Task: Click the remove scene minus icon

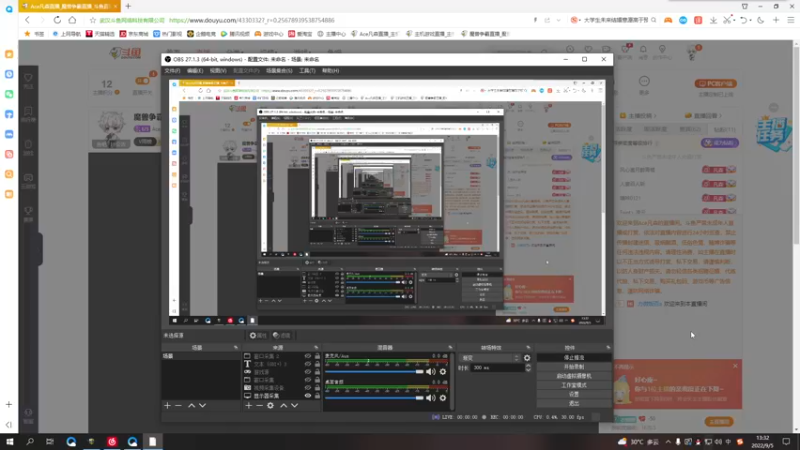Action: 178,406
